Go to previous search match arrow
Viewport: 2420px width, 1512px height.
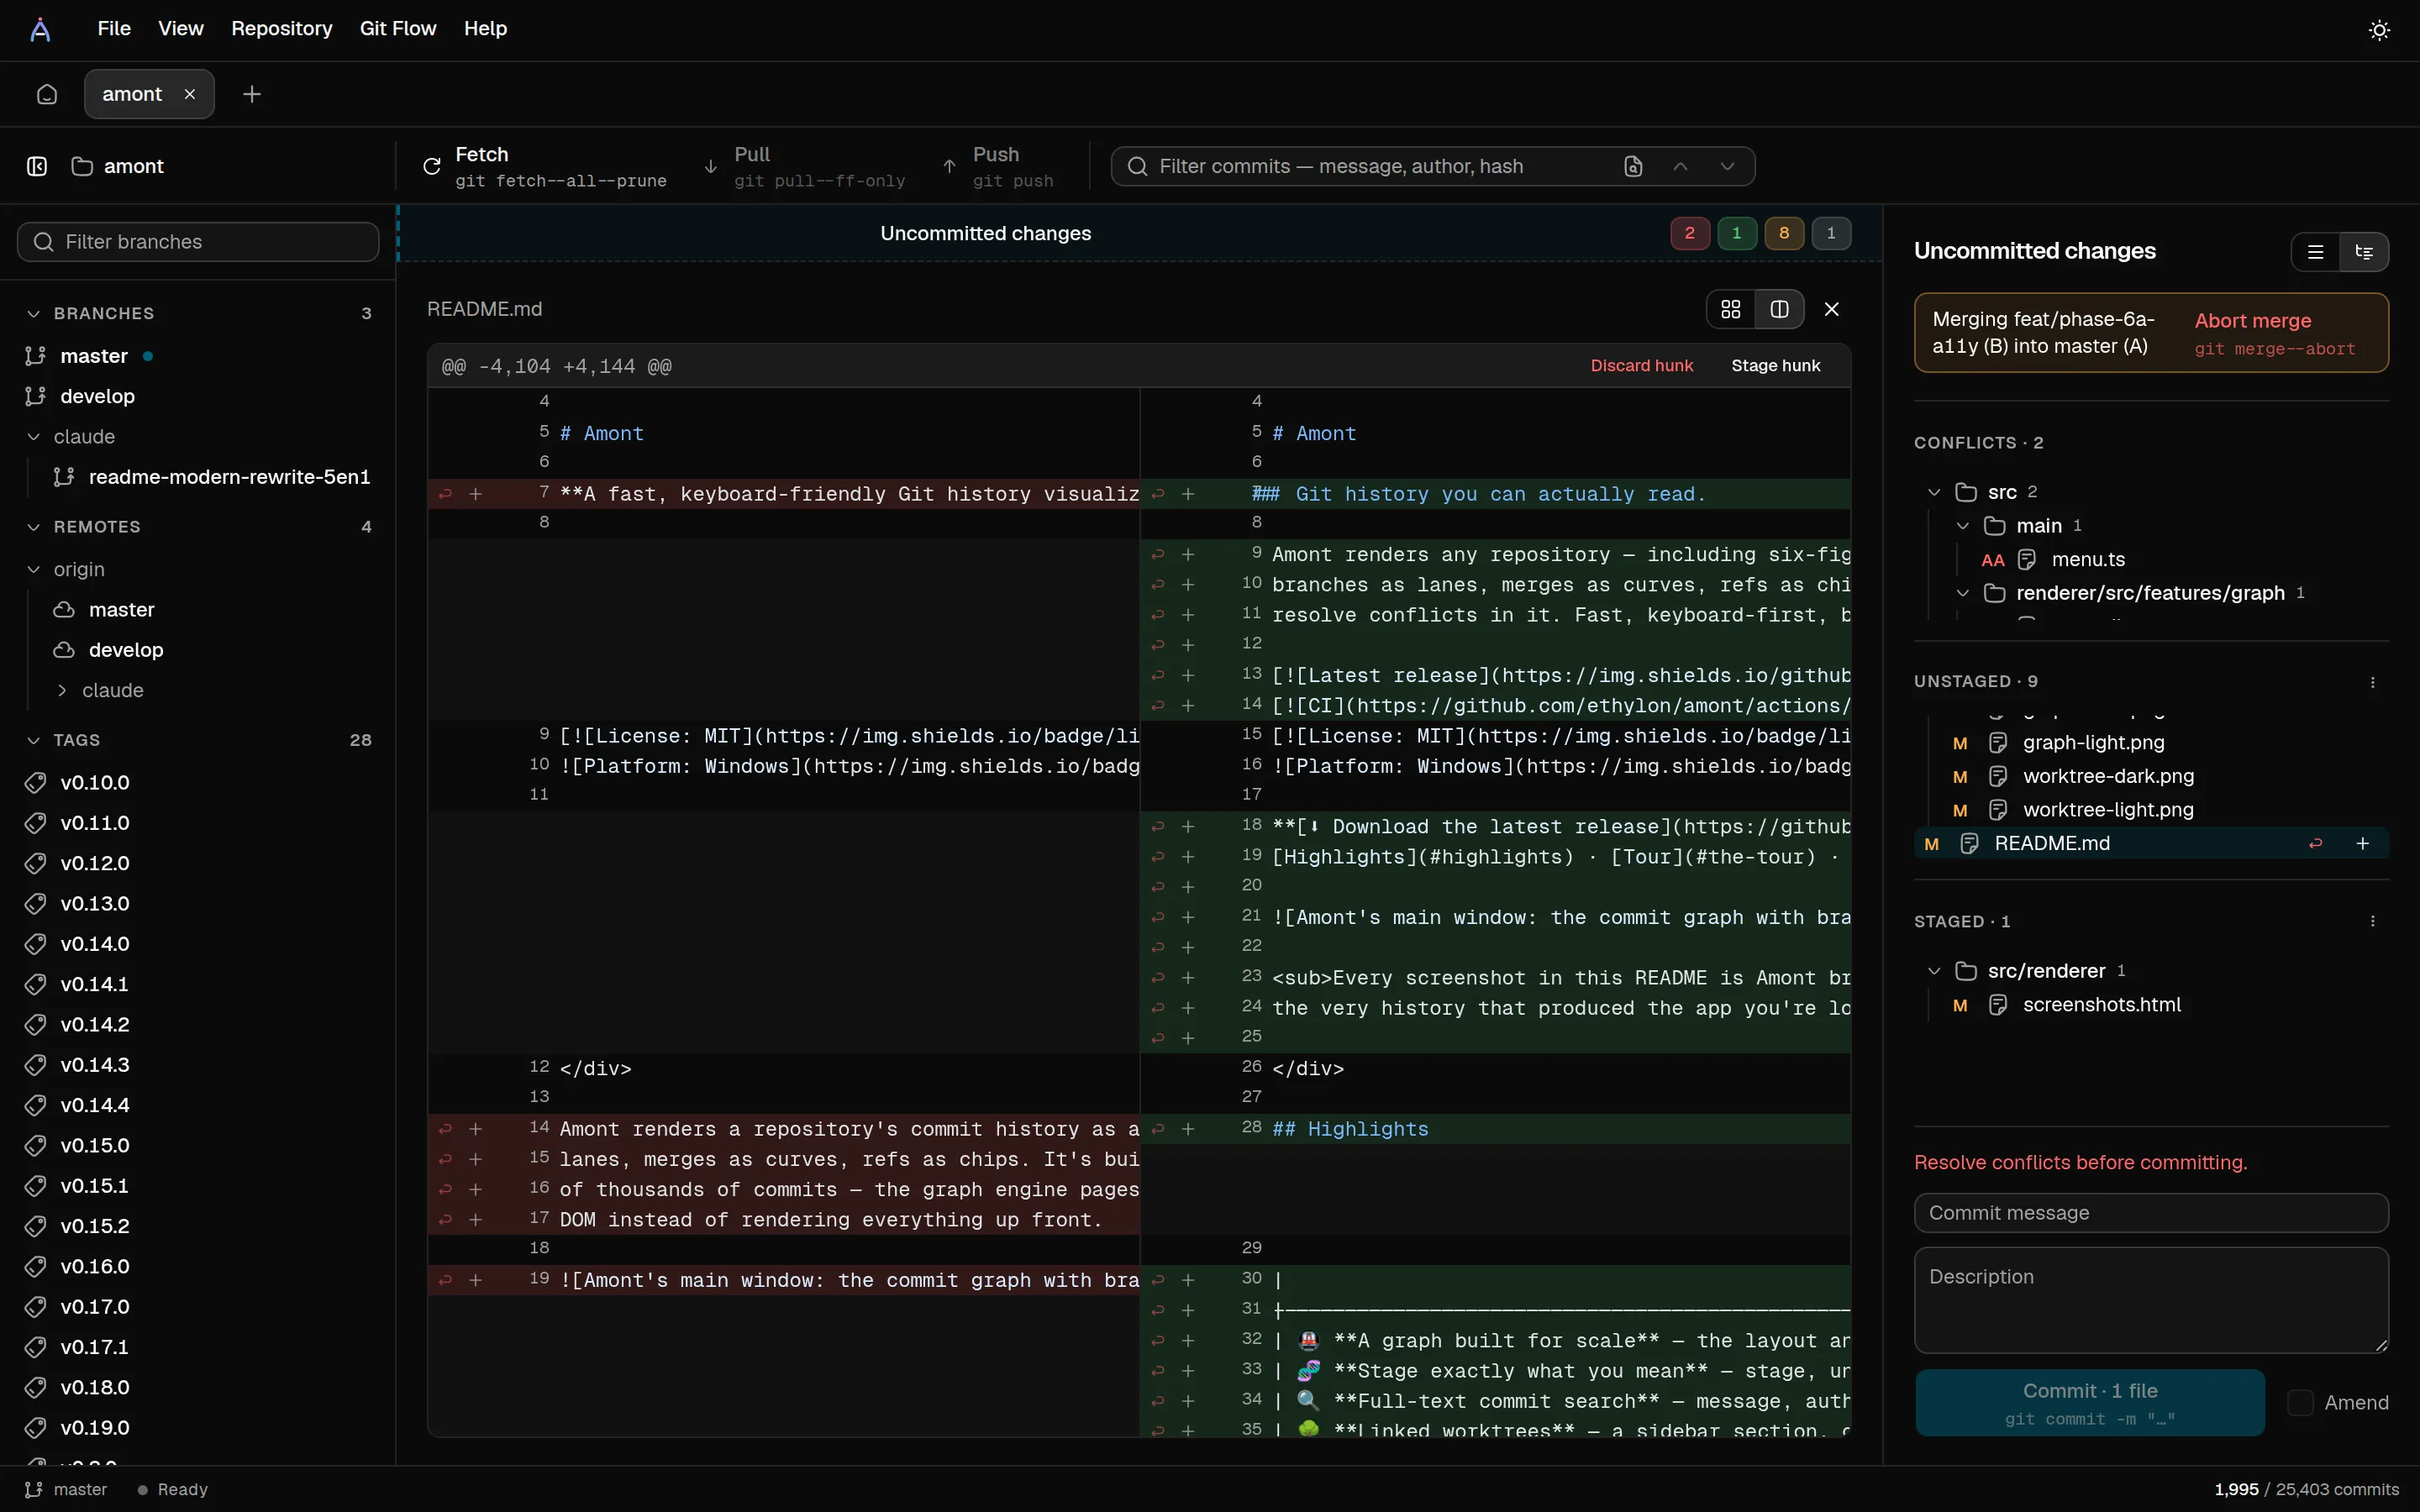click(1680, 166)
